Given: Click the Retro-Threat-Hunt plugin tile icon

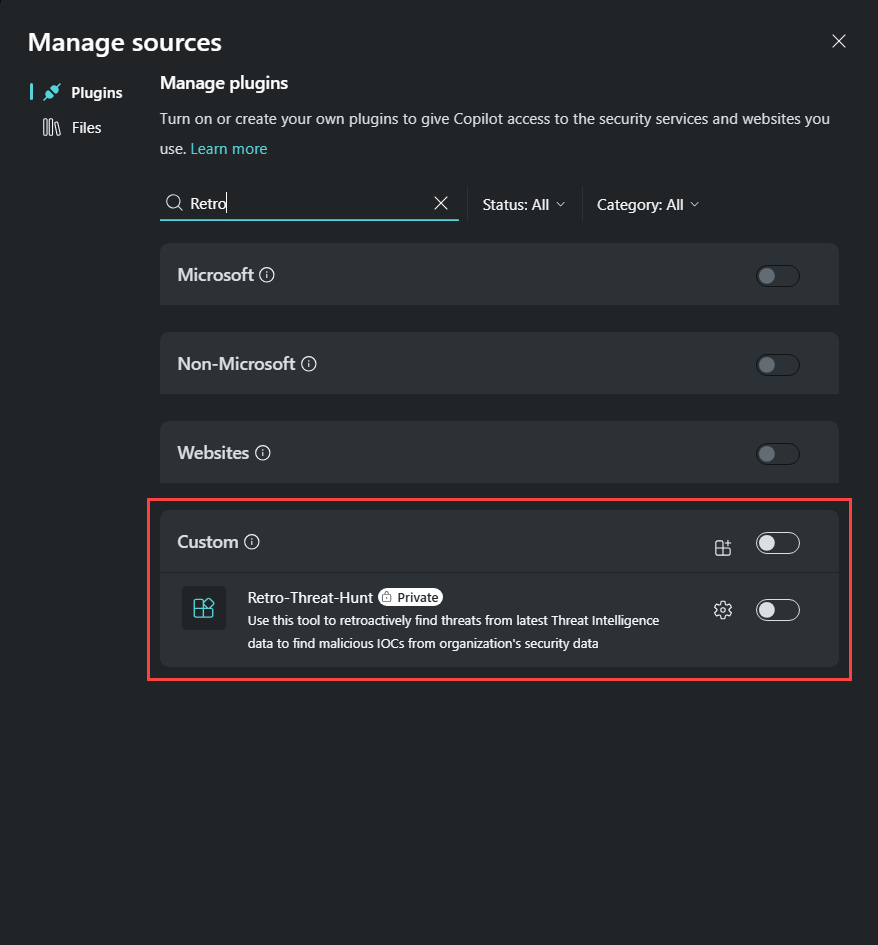Looking at the screenshot, I should 204,608.
